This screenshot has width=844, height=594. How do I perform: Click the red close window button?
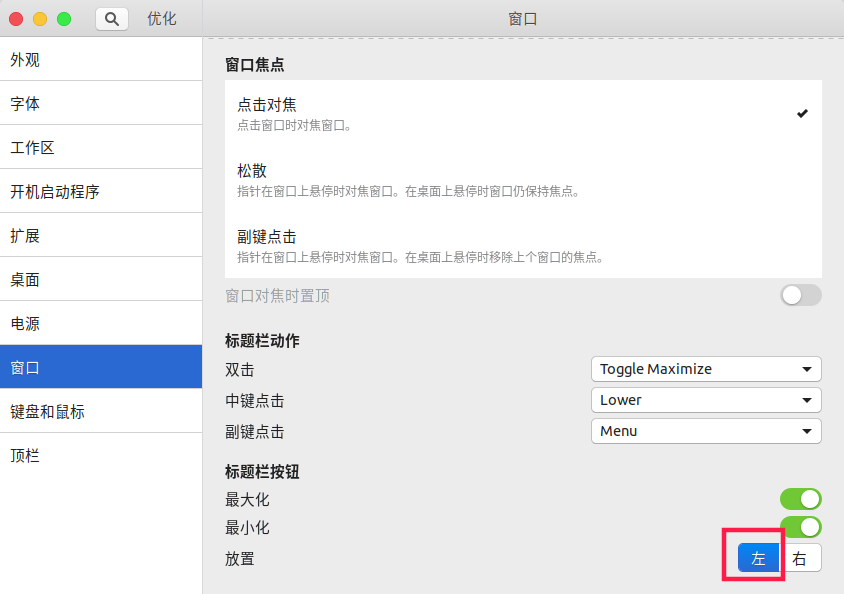pos(16,19)
